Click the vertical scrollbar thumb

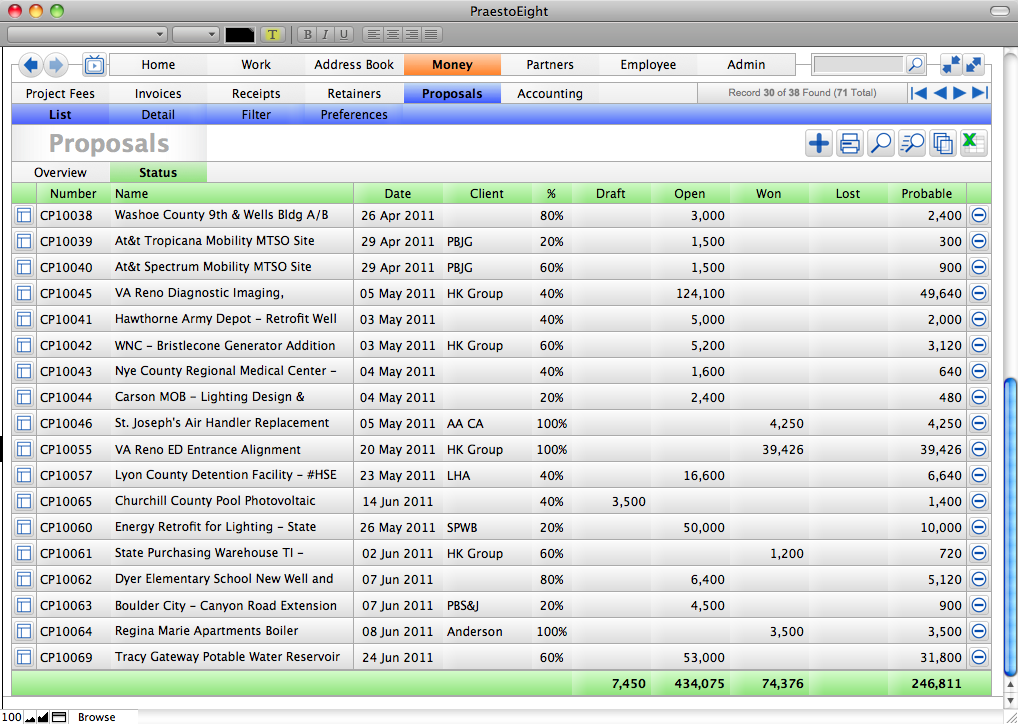click(x=1010, y=528)
